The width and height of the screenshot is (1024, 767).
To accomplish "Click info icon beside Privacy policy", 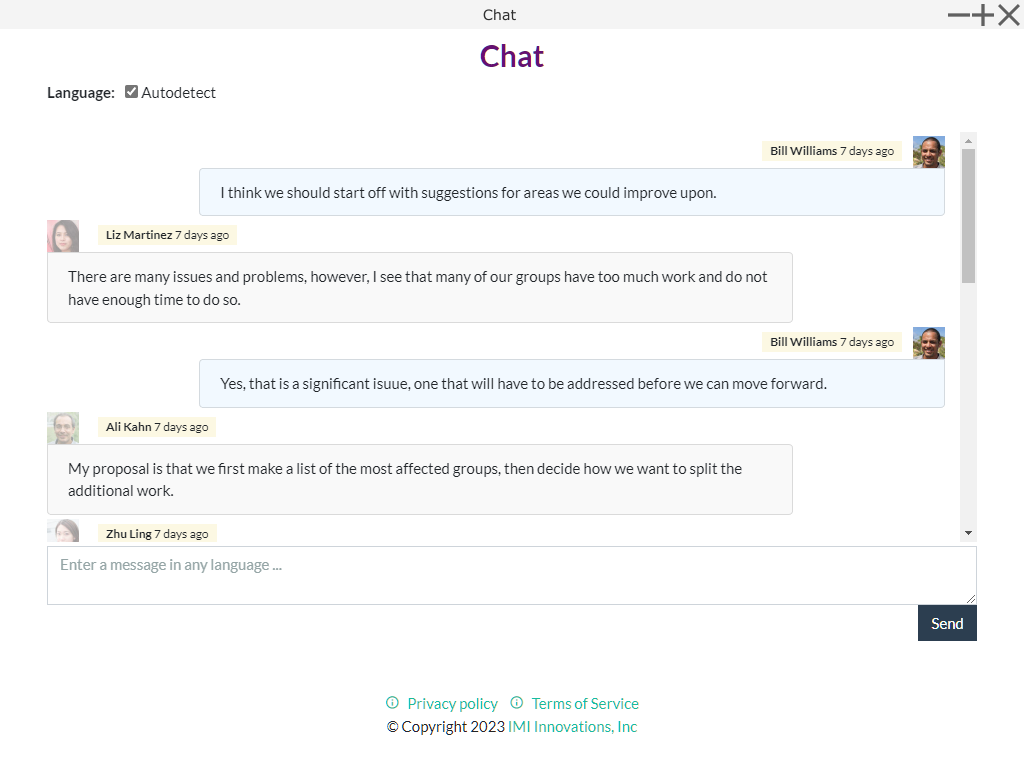I will point(392,703).
